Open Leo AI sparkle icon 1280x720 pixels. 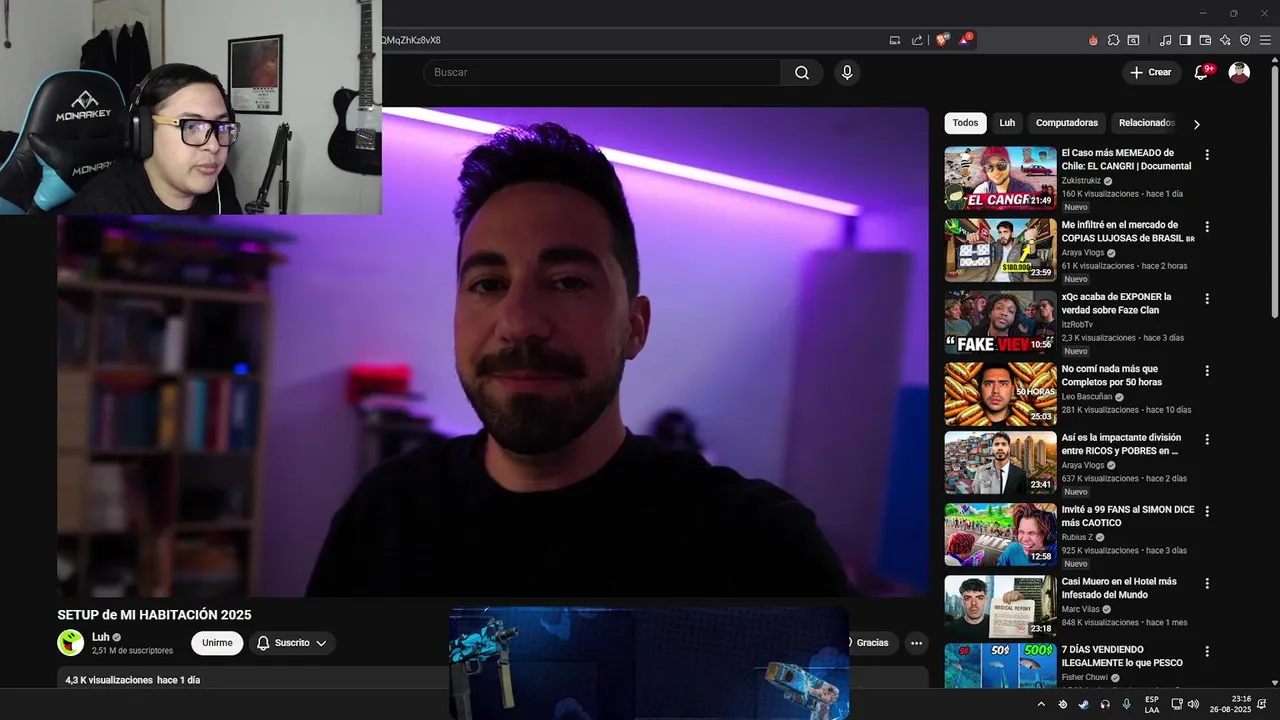click(1225, 40)
